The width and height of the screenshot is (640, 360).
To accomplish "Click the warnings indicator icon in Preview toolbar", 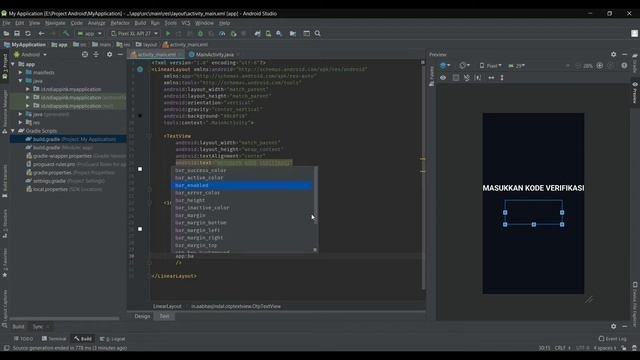I will (624, 66).
